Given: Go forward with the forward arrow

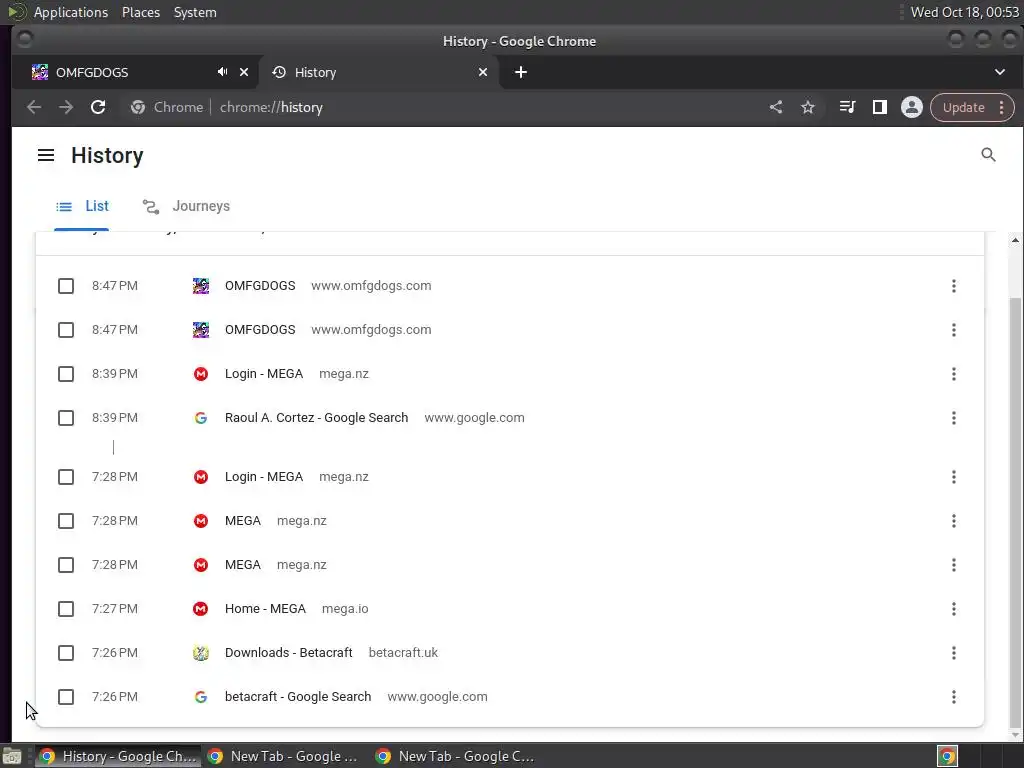Looking at the screenshot, I should click(66, 107).
